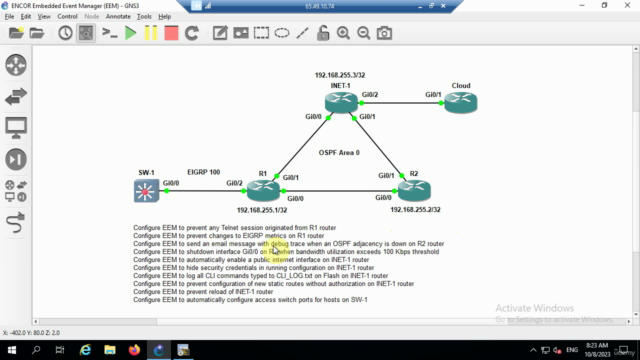Open console connect to all nodes
The height and width of the screenshot is (360, 640).
tap(109, 33)
